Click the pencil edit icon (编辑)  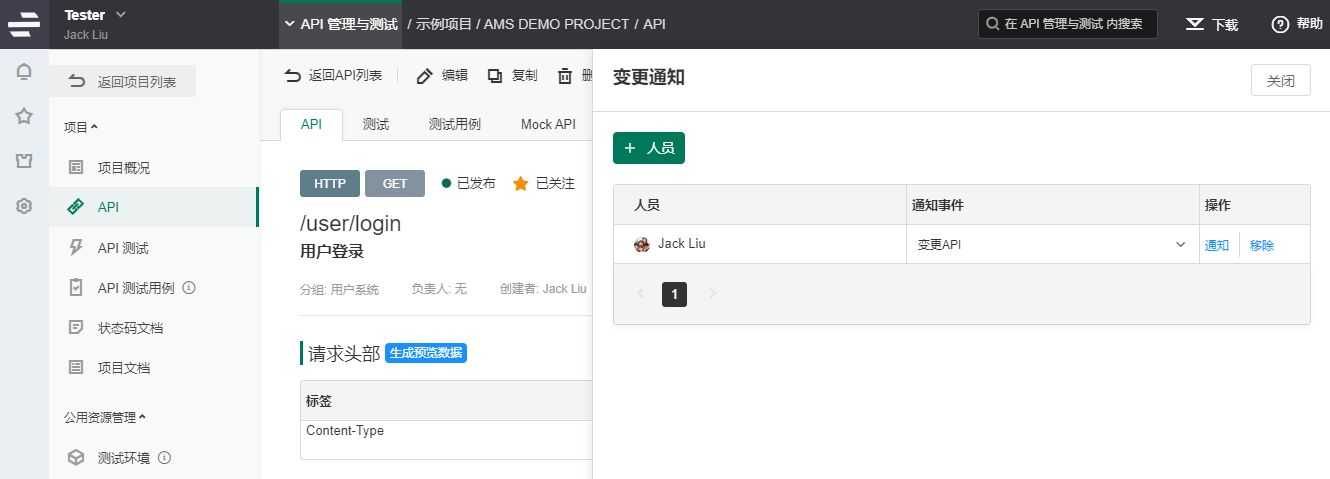click(x=425, y=76)
